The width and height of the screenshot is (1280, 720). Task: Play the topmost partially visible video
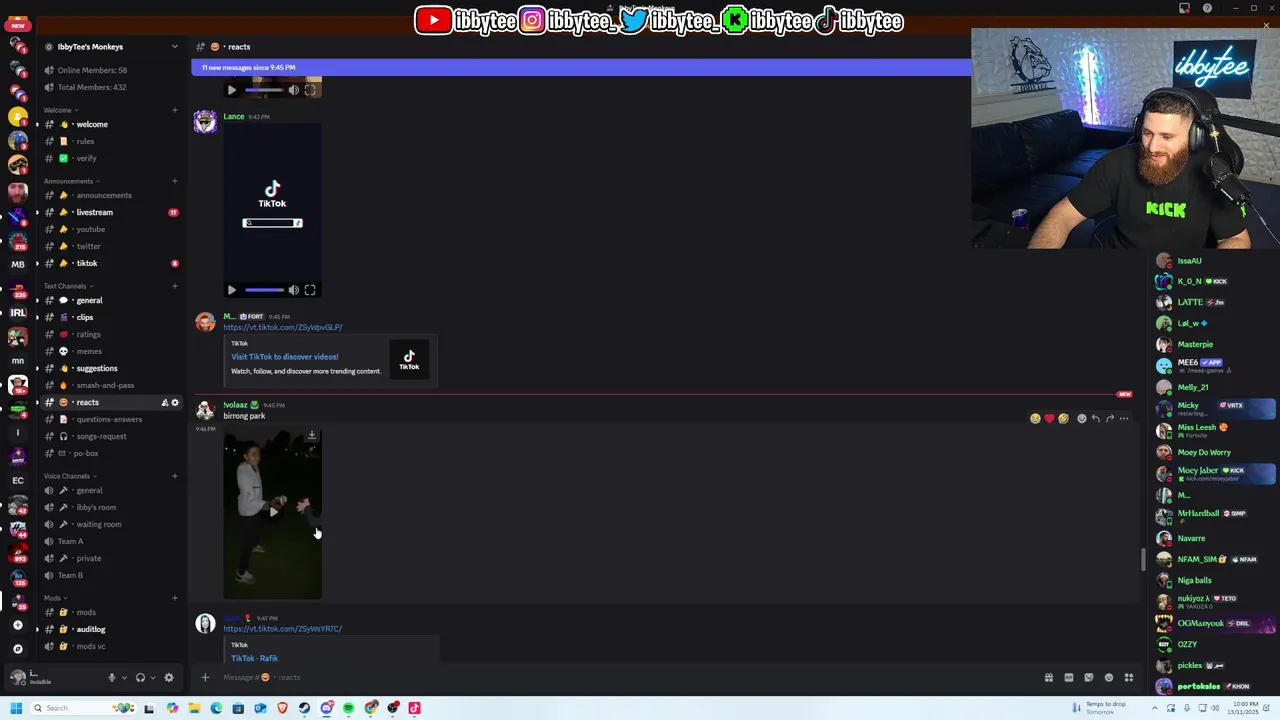(232, 90)
